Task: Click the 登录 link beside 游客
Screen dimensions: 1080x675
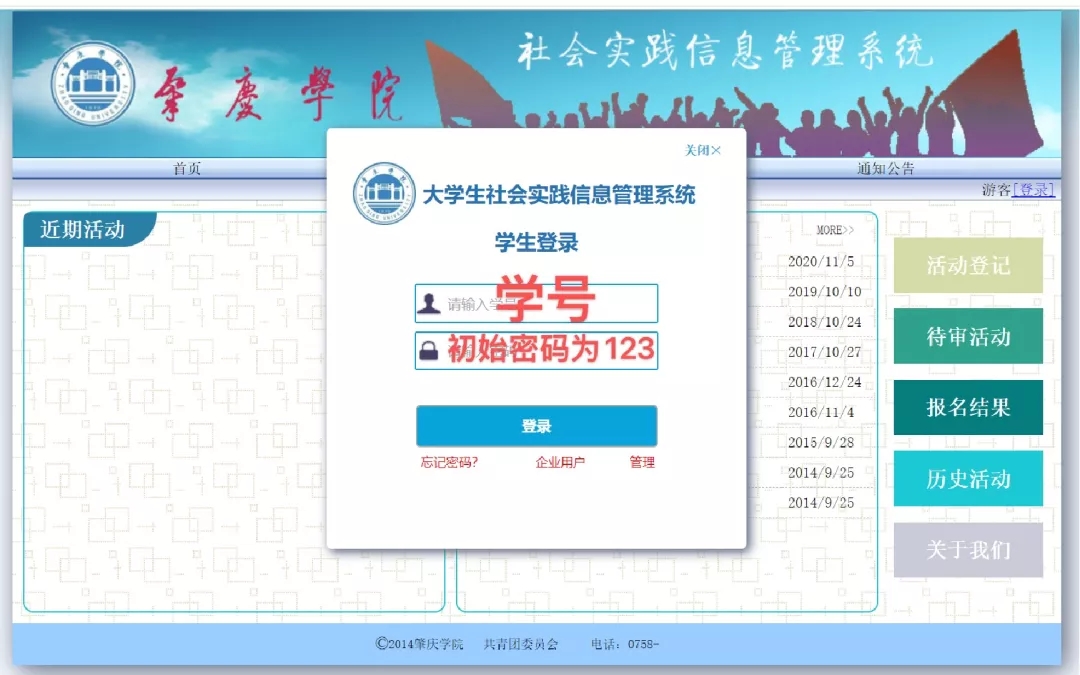Action: (x=1033, y=190)
